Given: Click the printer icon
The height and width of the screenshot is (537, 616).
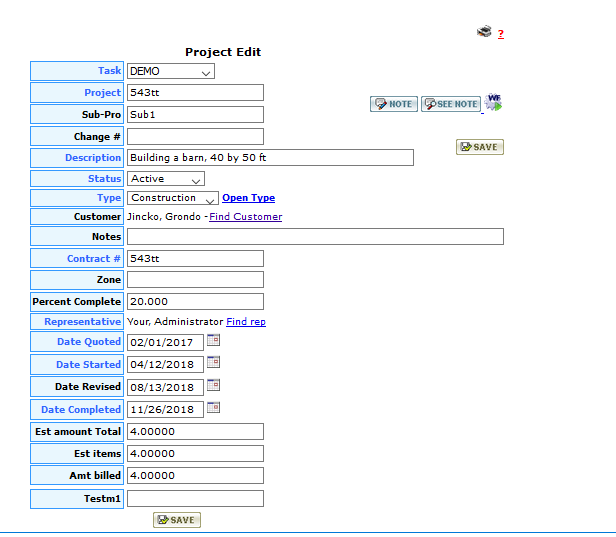Looking at the screenshot, I should click(484, 32).
